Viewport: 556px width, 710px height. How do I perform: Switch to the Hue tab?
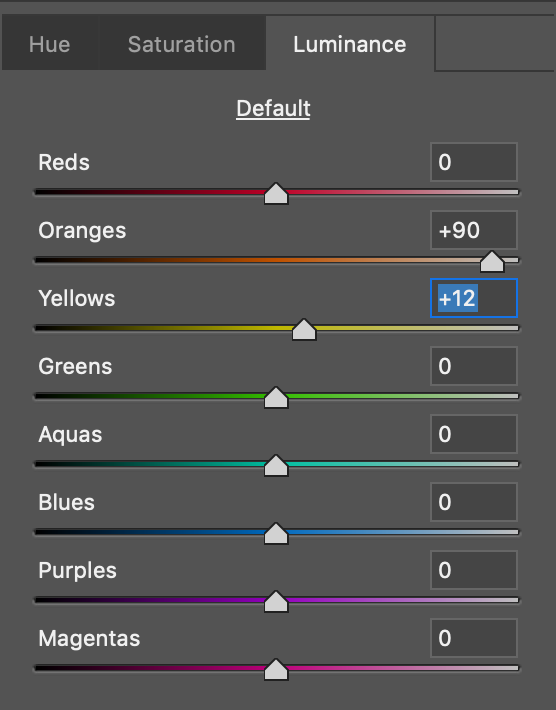(x=50, y=43)
